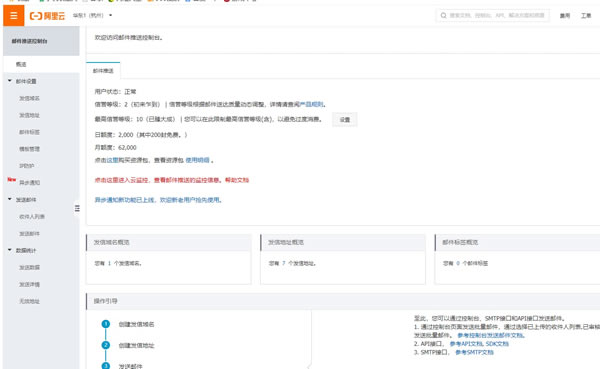Click step 2 circle 创建发信地址

pos(106,345)
